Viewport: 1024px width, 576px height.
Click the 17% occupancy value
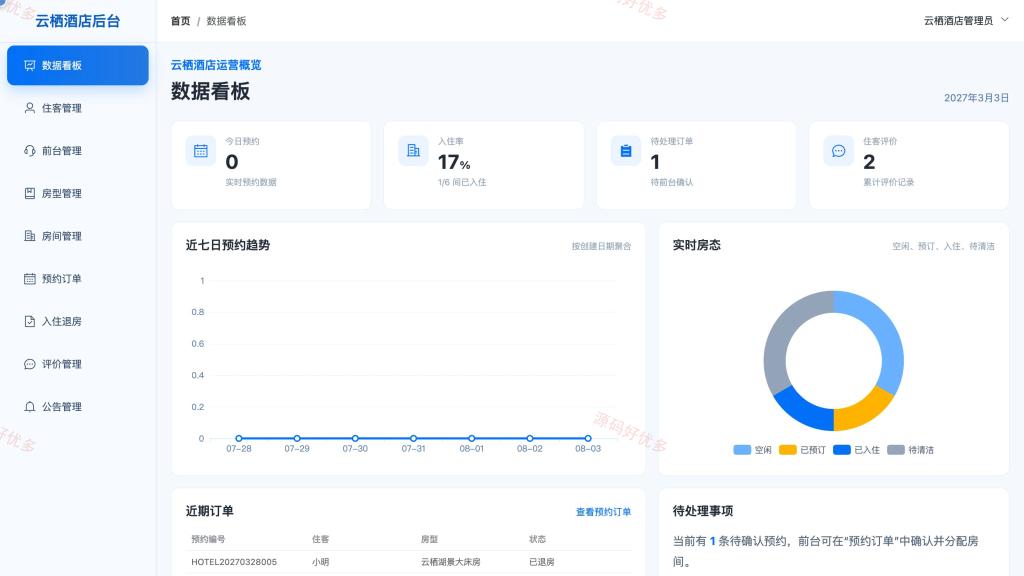454,162
